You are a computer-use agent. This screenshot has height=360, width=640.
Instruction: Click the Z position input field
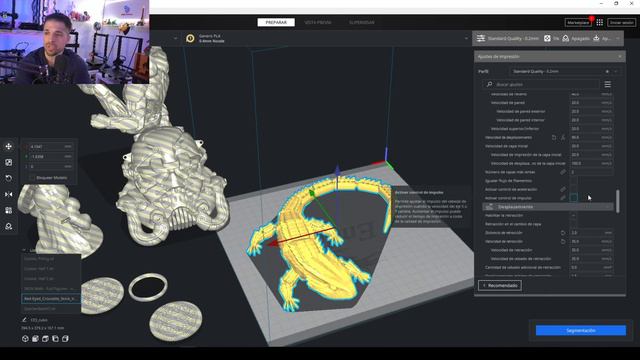point(51,167)
